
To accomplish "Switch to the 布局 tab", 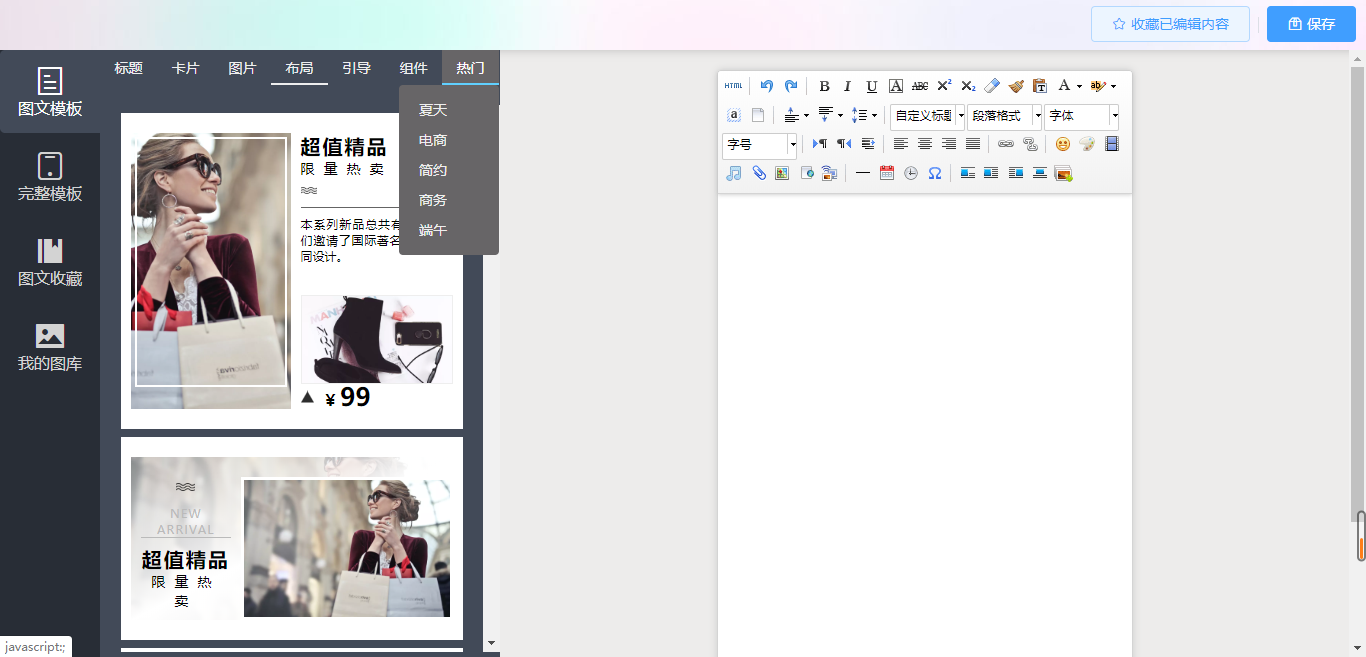I will coord(299,68).
